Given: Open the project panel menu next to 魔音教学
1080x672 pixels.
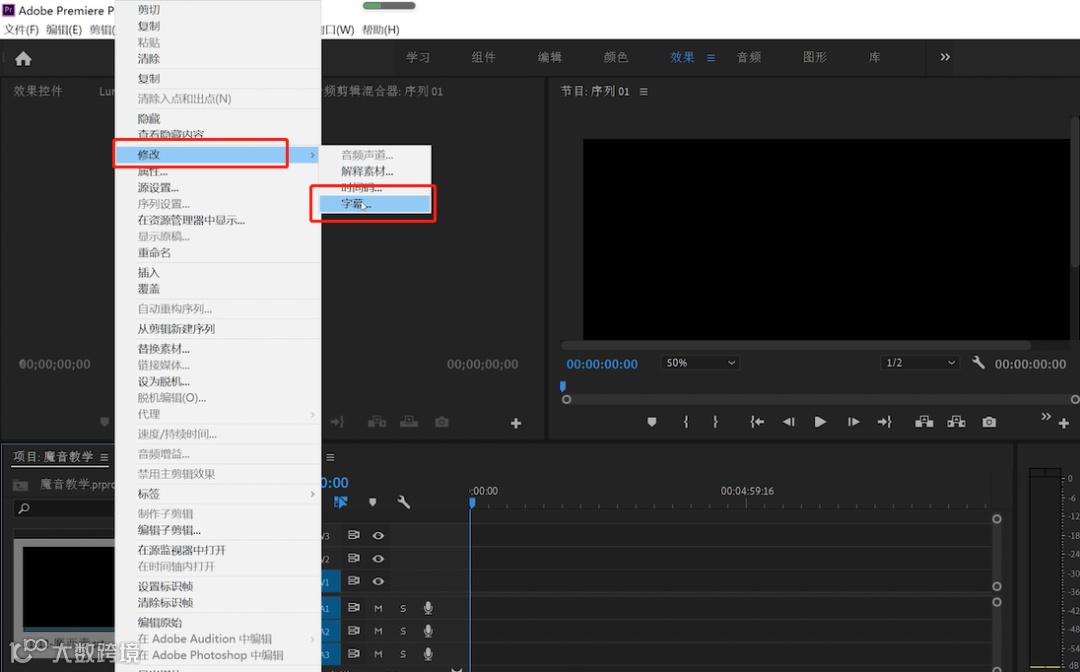Looking at the screenshot, I should point(104,457).
